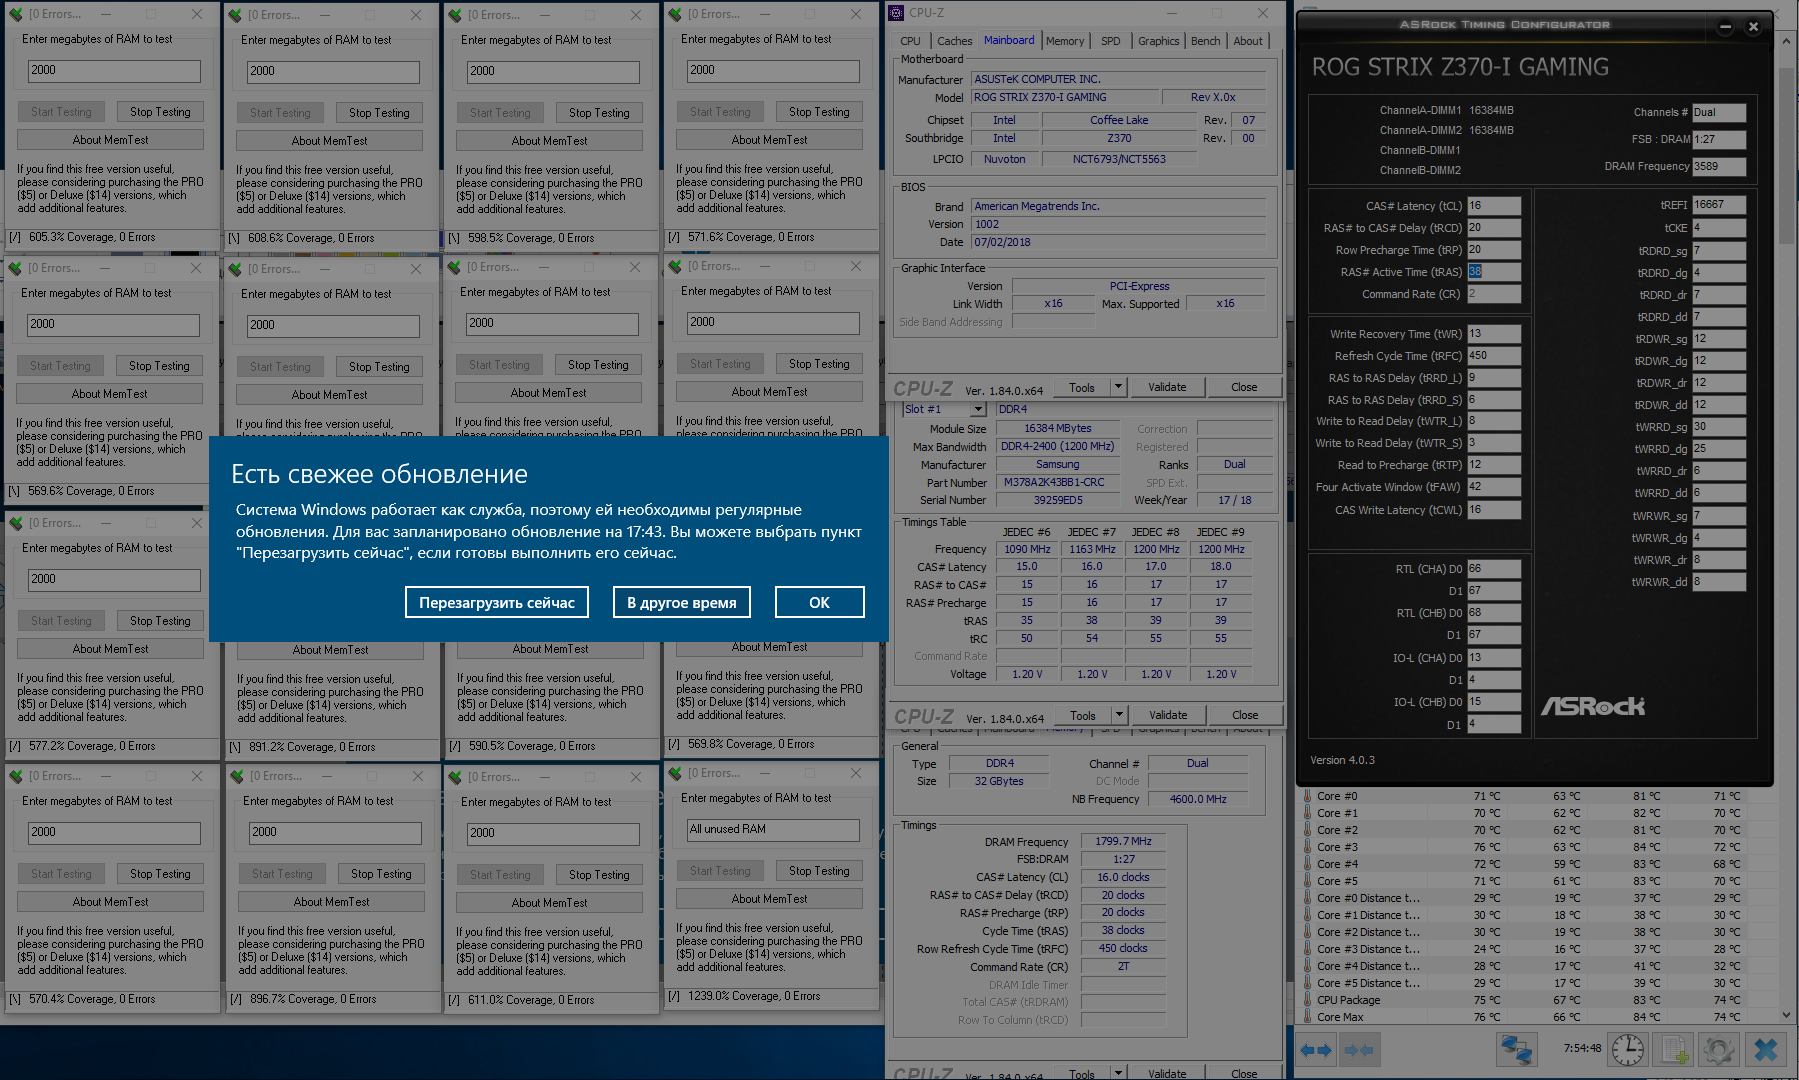Viewport: 1799px width, 1080px height.
Task: Click the MemTest icon of the 571.6% Coverage window
Action: pyautogui.click(x=675, y=14)
